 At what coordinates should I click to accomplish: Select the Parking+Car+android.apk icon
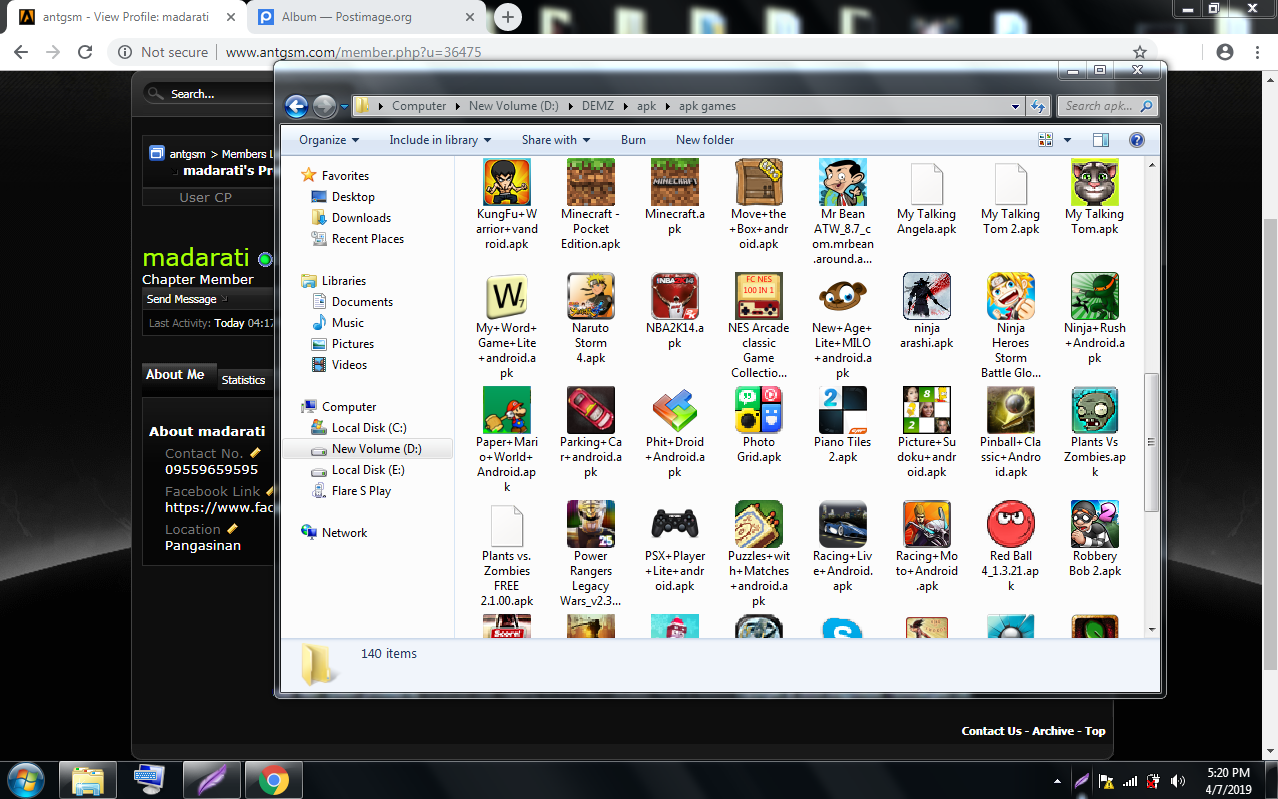591,410
